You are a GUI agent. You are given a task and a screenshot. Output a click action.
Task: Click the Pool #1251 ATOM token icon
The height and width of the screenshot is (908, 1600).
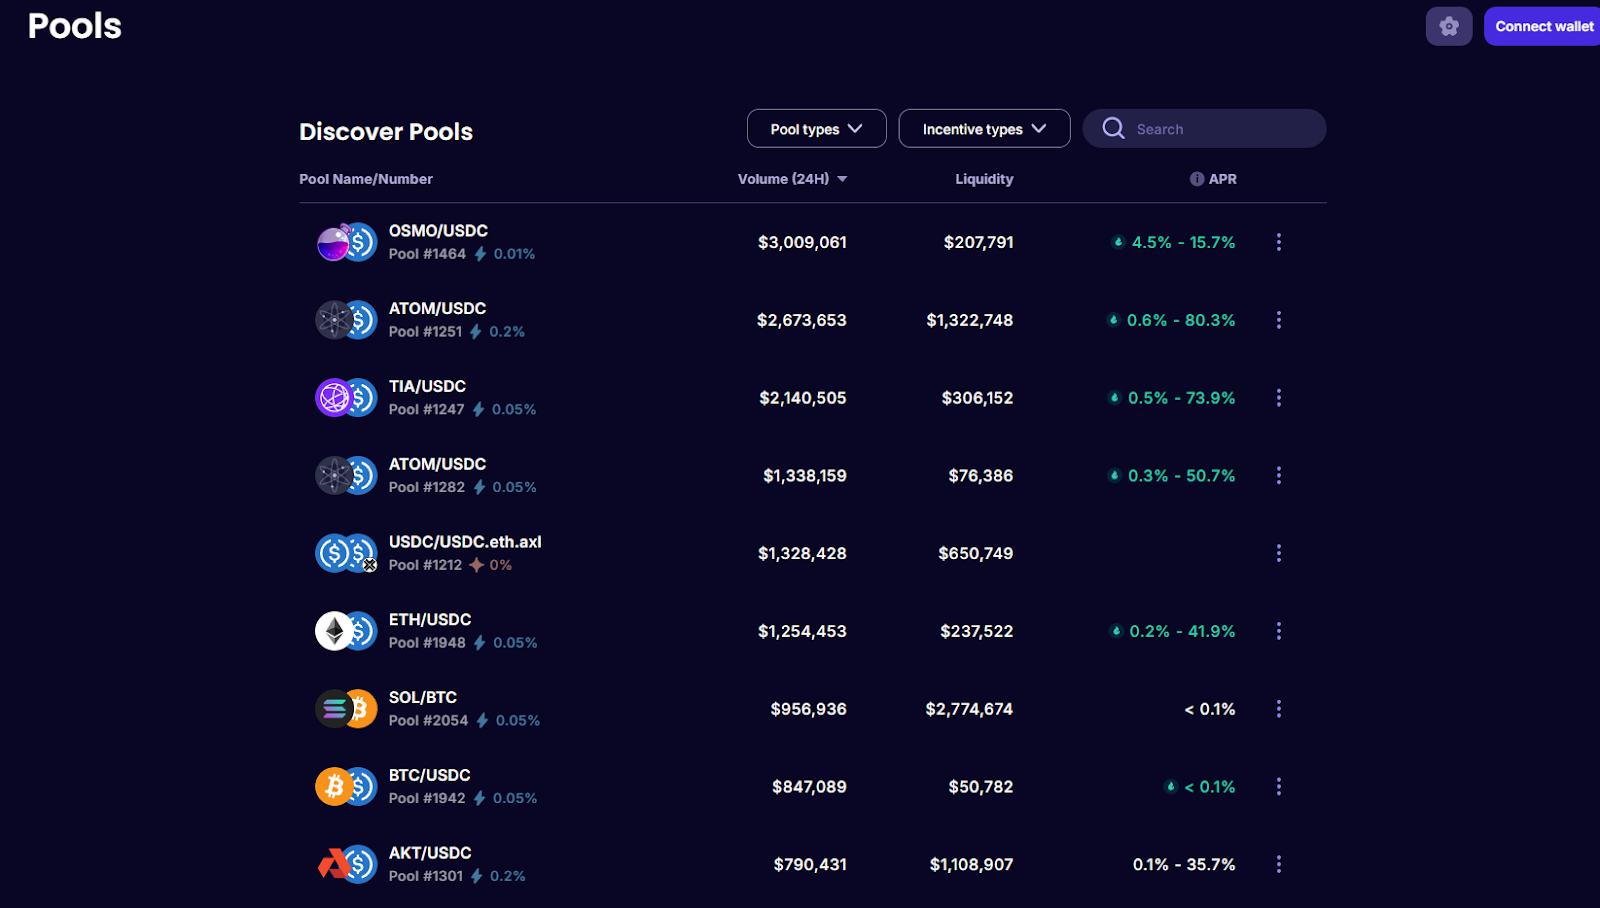click(x=334, y=320)
